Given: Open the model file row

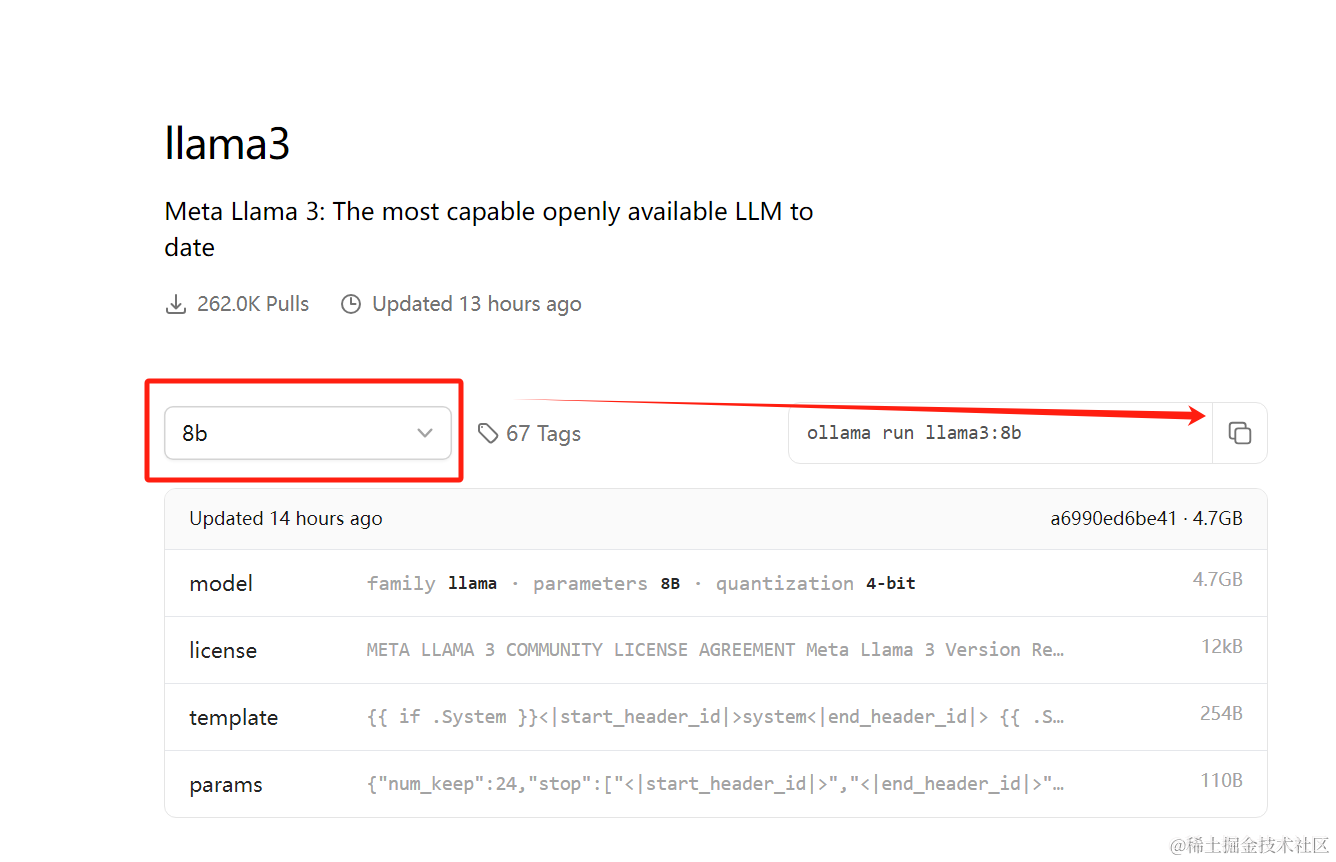Looking at the screenshot, I should tap(715, 583).
